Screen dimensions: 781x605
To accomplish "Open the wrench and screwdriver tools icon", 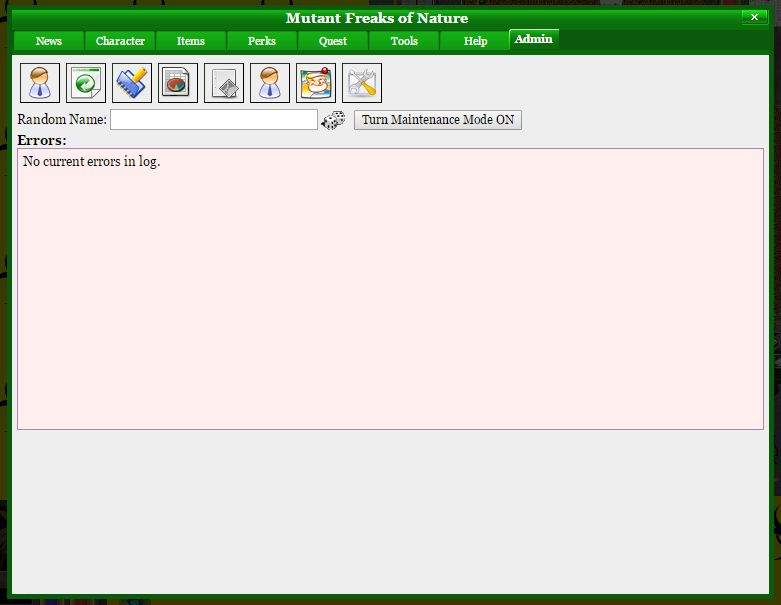I will pyautogui.click(x=362, y=83).
